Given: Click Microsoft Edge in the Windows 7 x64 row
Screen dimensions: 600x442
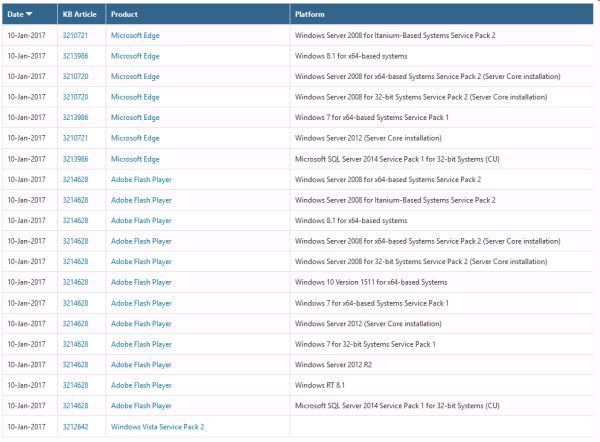Looking at the screenshot, I should (x=135, y=117).
